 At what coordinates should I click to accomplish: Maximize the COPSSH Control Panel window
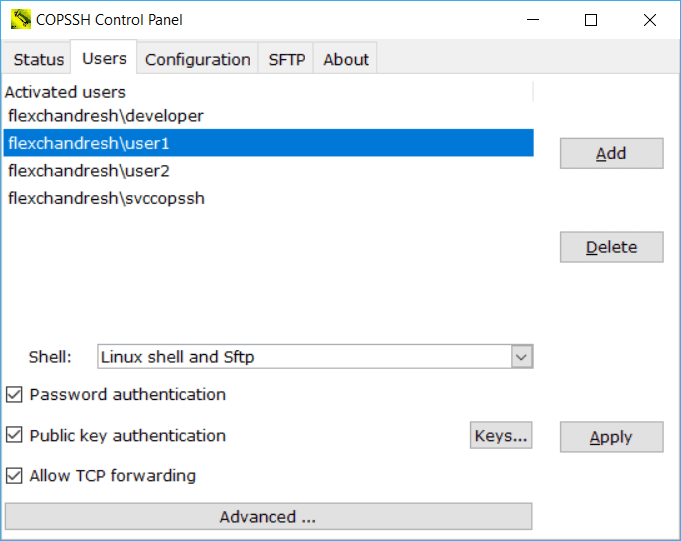click(591, 20)
